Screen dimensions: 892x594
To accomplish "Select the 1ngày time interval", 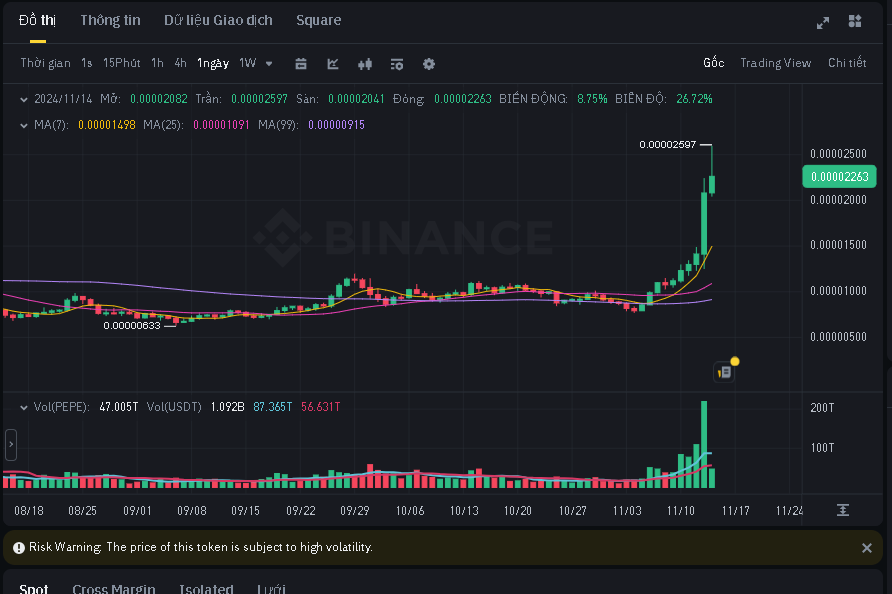I will coord(213,63).
